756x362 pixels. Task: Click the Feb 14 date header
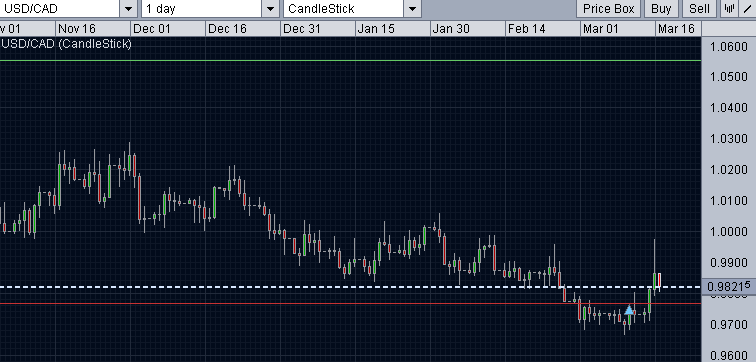526,29
